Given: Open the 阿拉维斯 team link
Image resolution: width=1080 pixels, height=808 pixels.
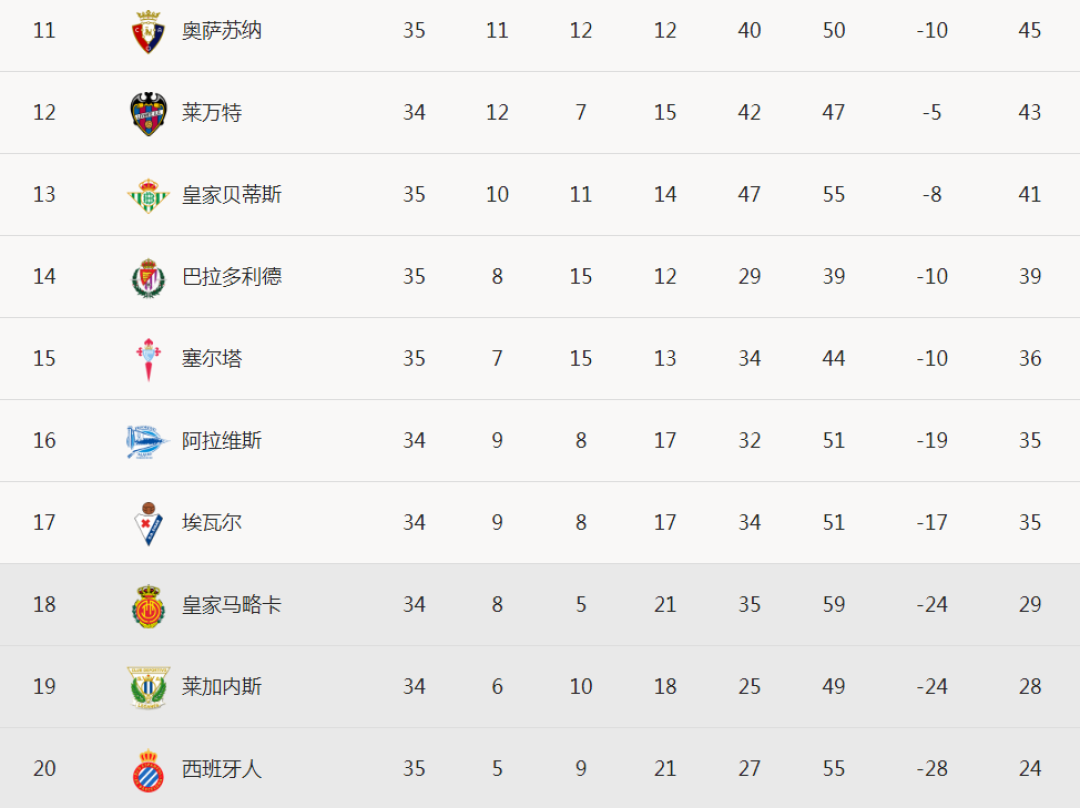Looking at the screenshot, I should point(222,441).
